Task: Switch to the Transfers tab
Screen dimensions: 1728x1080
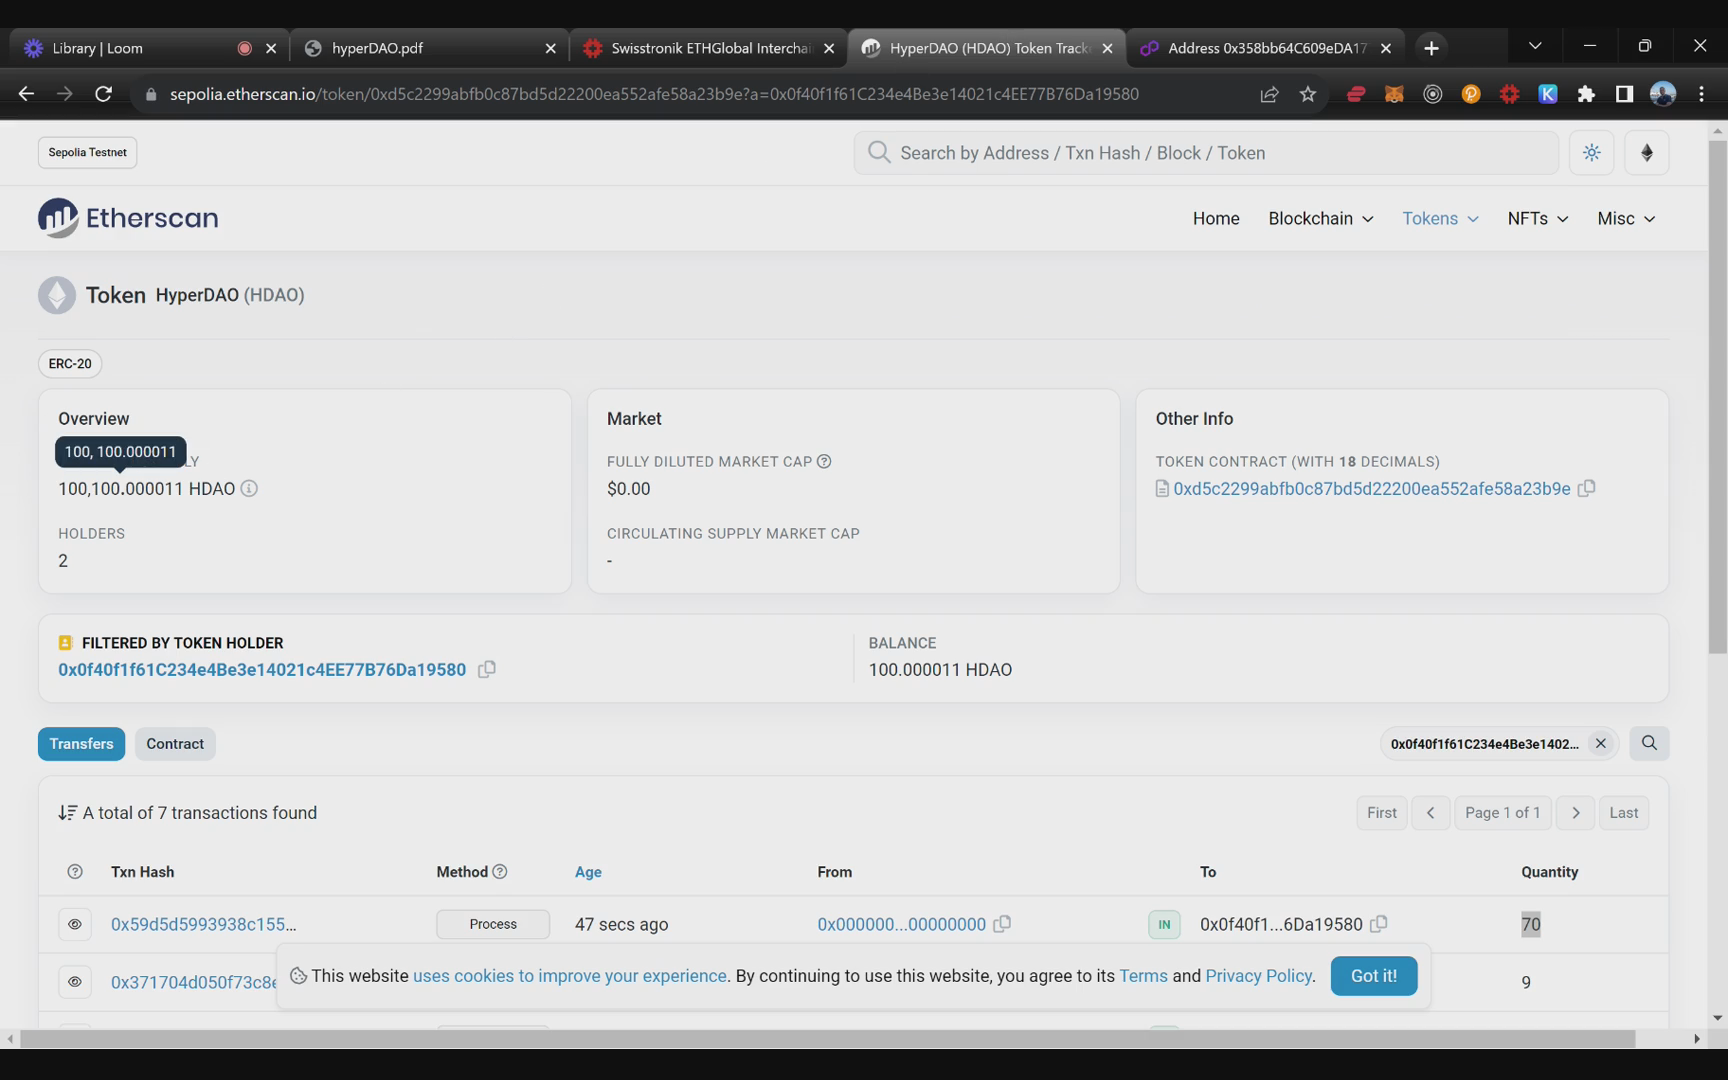Action: (x=81, y=743)
